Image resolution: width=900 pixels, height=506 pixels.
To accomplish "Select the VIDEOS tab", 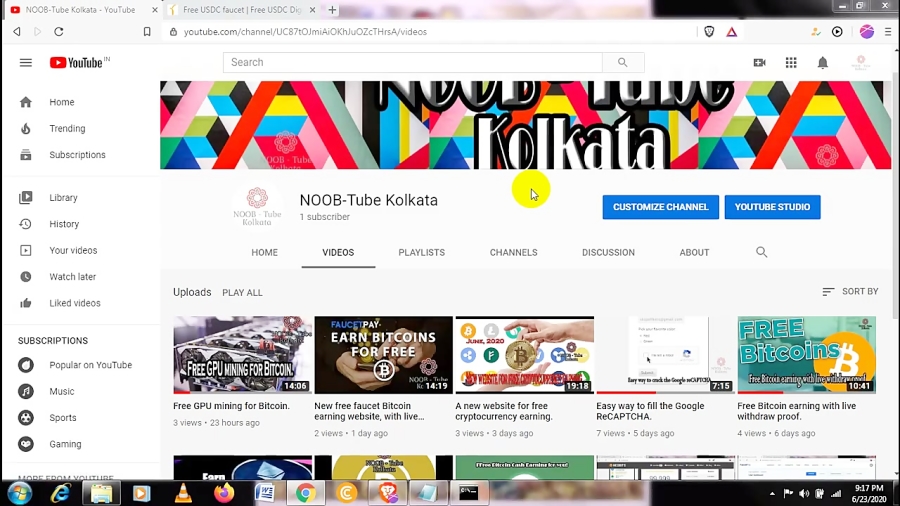I will pos(338,252).
